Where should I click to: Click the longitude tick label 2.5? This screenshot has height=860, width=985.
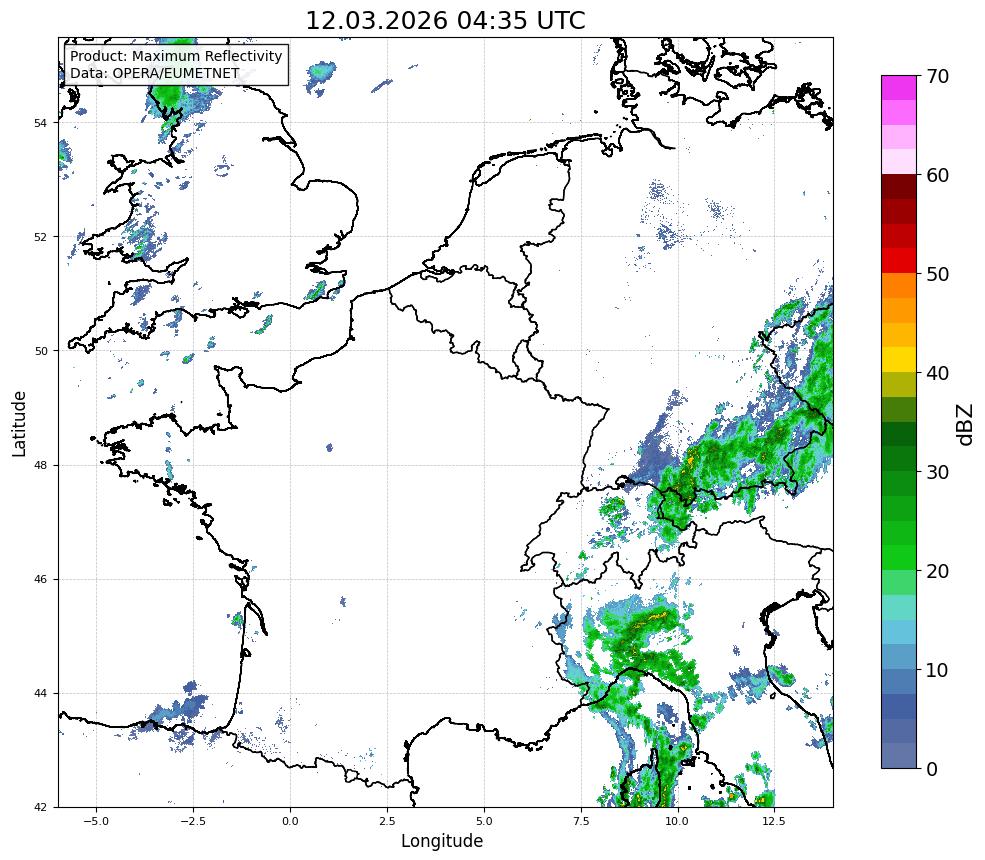387,821
